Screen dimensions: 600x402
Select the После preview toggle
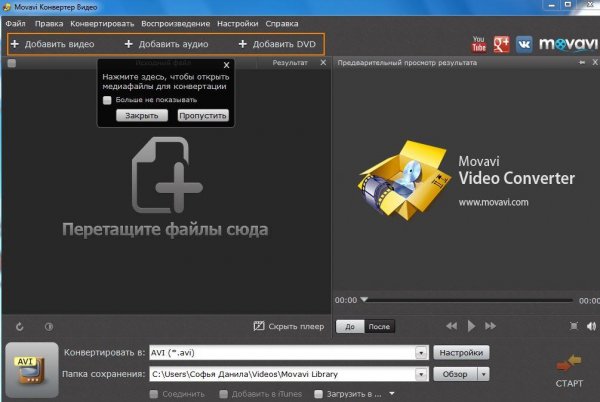tap(379, 327)
